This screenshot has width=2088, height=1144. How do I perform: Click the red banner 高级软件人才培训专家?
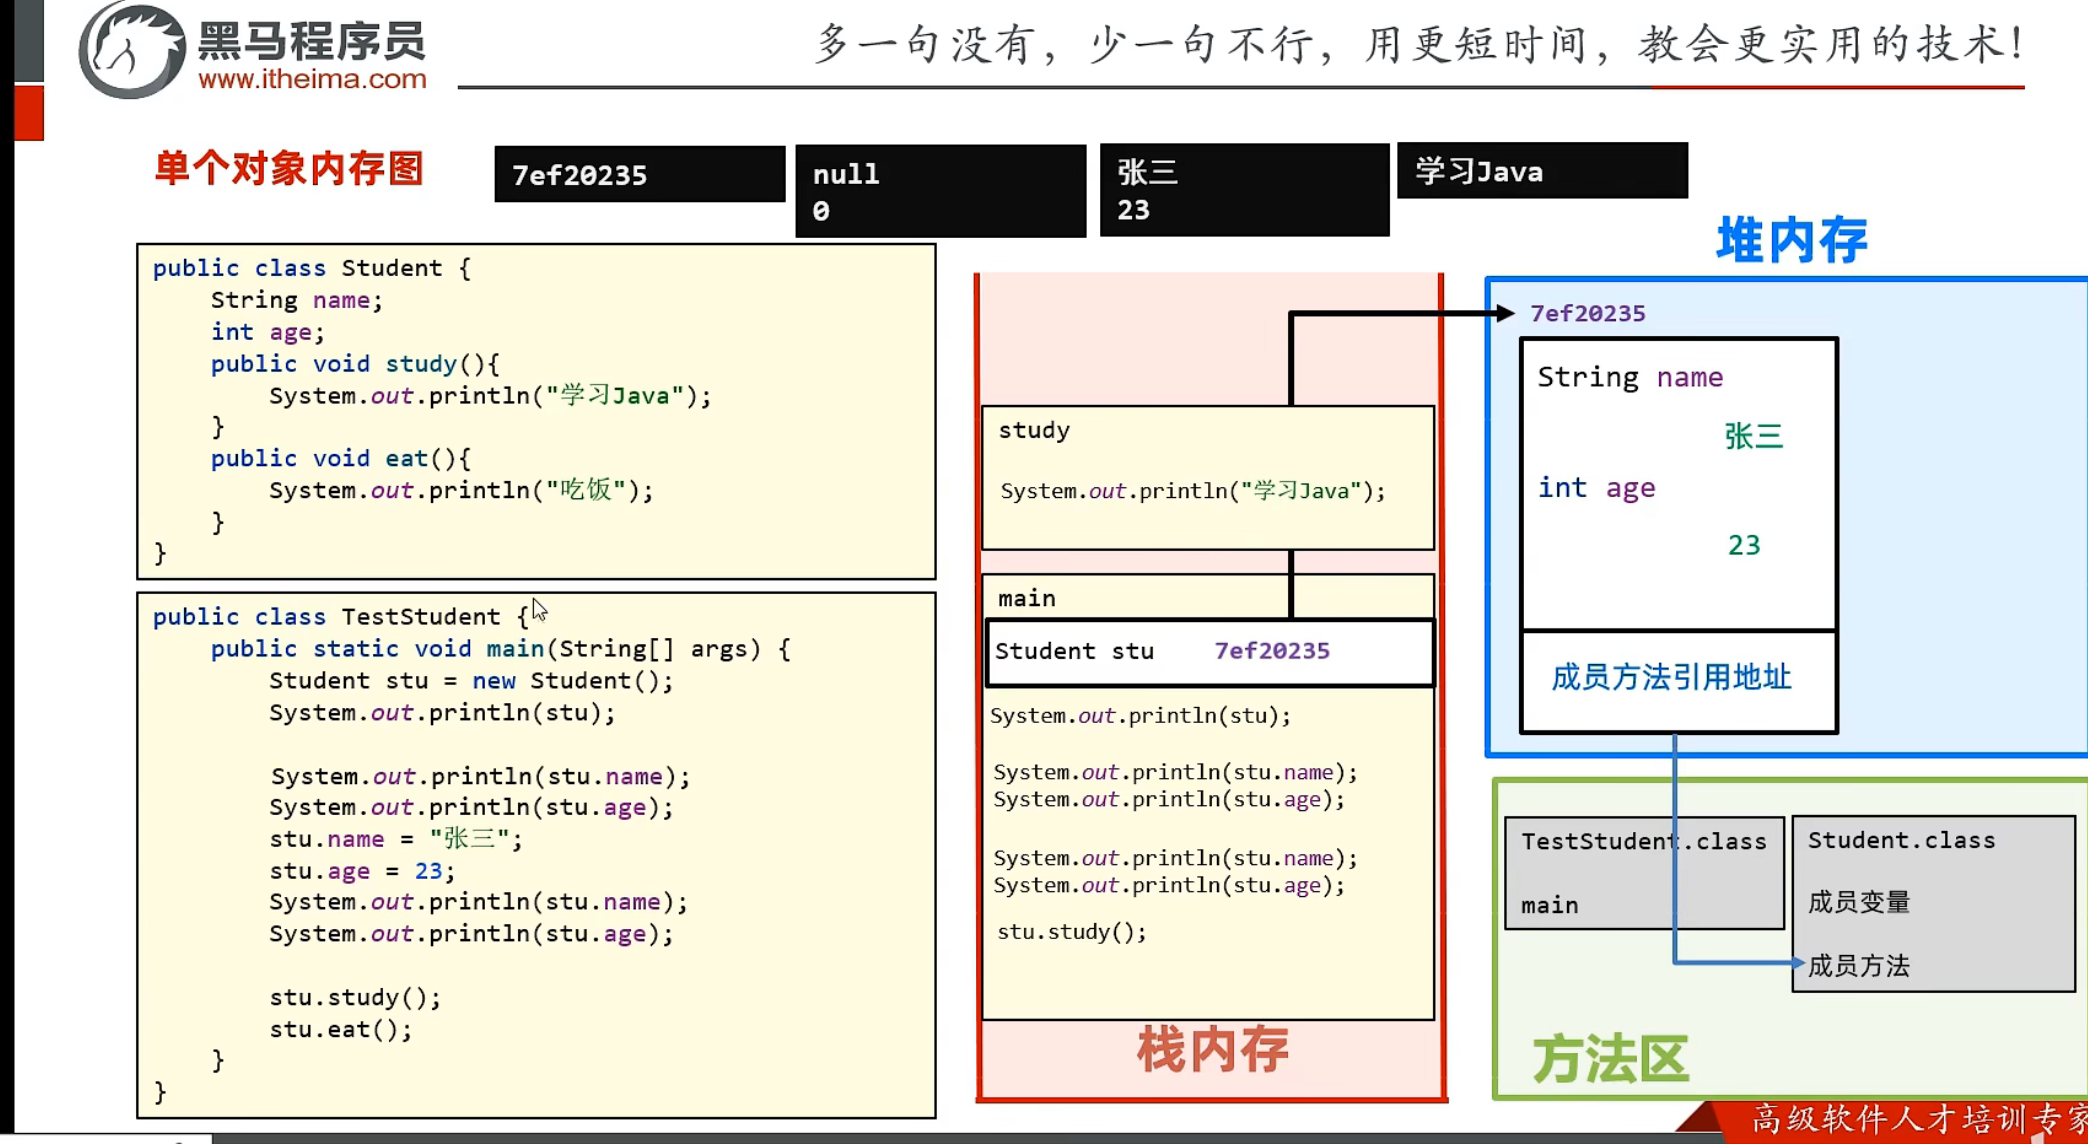pos(1915,1119)
